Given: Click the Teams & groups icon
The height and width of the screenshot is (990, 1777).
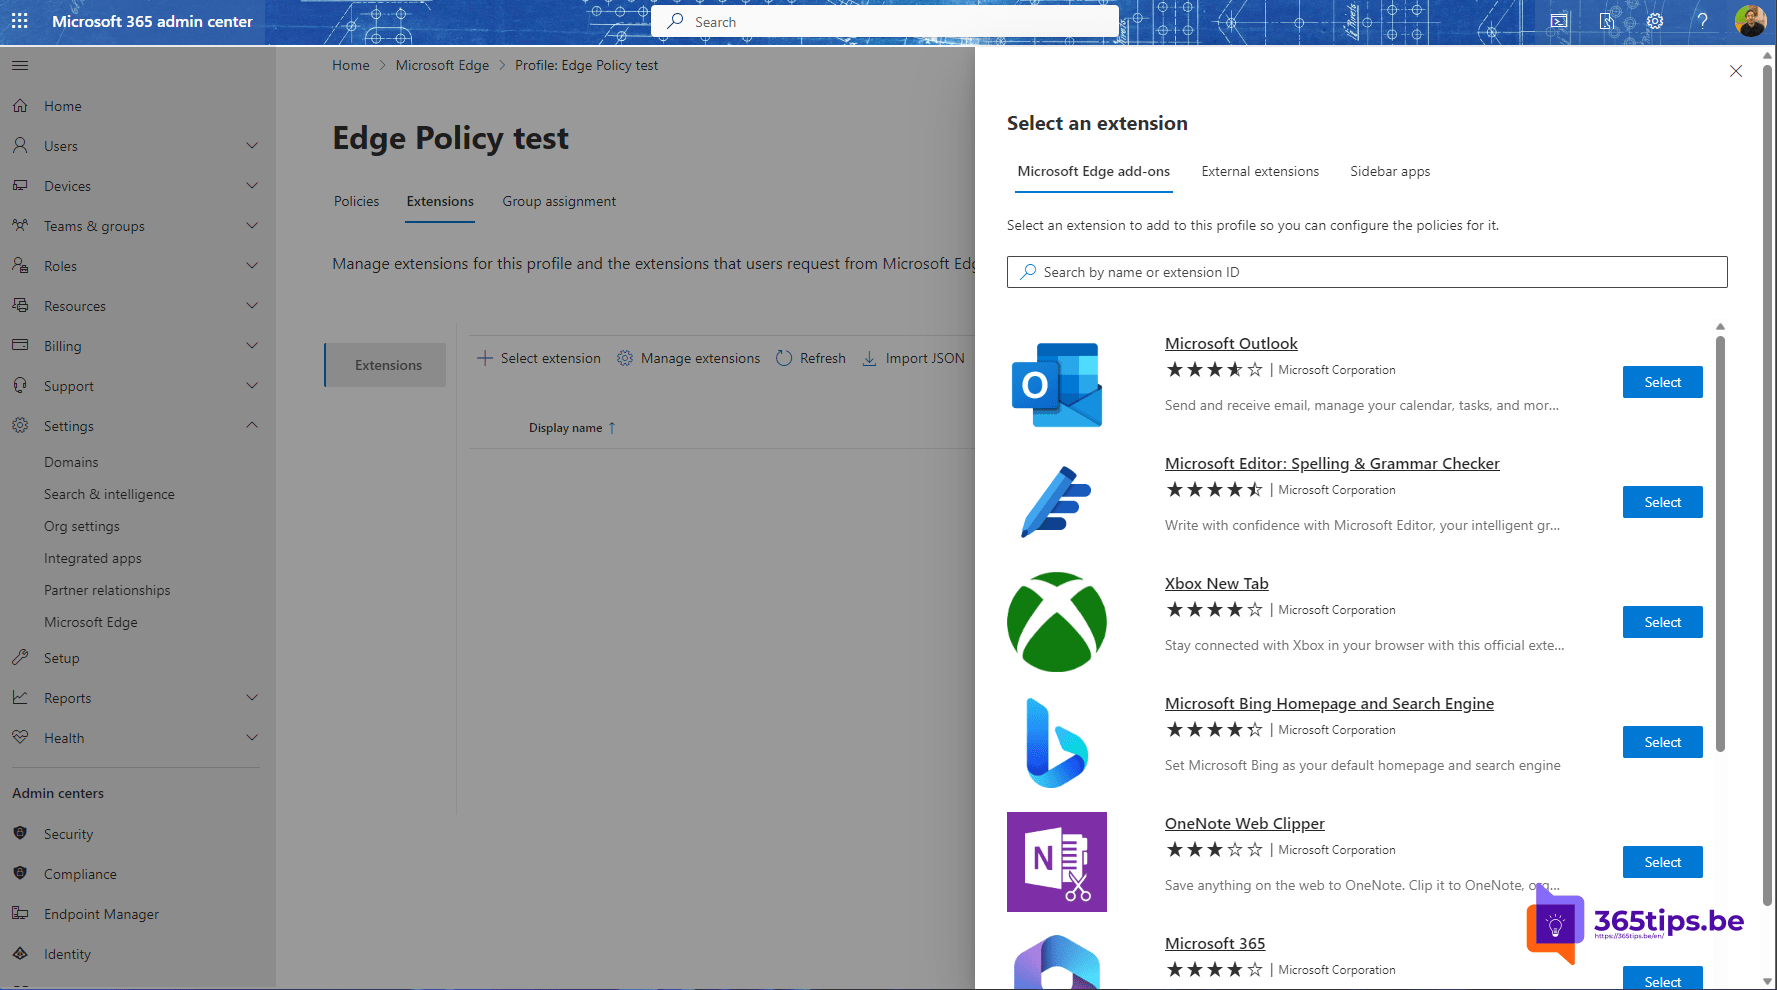Looking at the screenshot, I should [x=20, y=225].
